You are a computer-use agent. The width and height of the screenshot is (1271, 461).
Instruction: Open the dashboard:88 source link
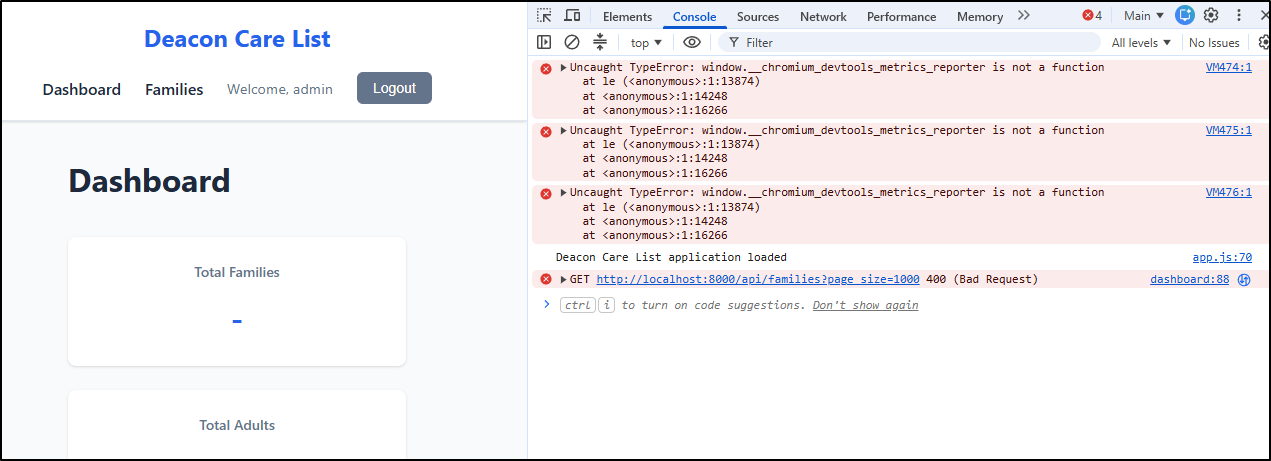[1189, 279]
